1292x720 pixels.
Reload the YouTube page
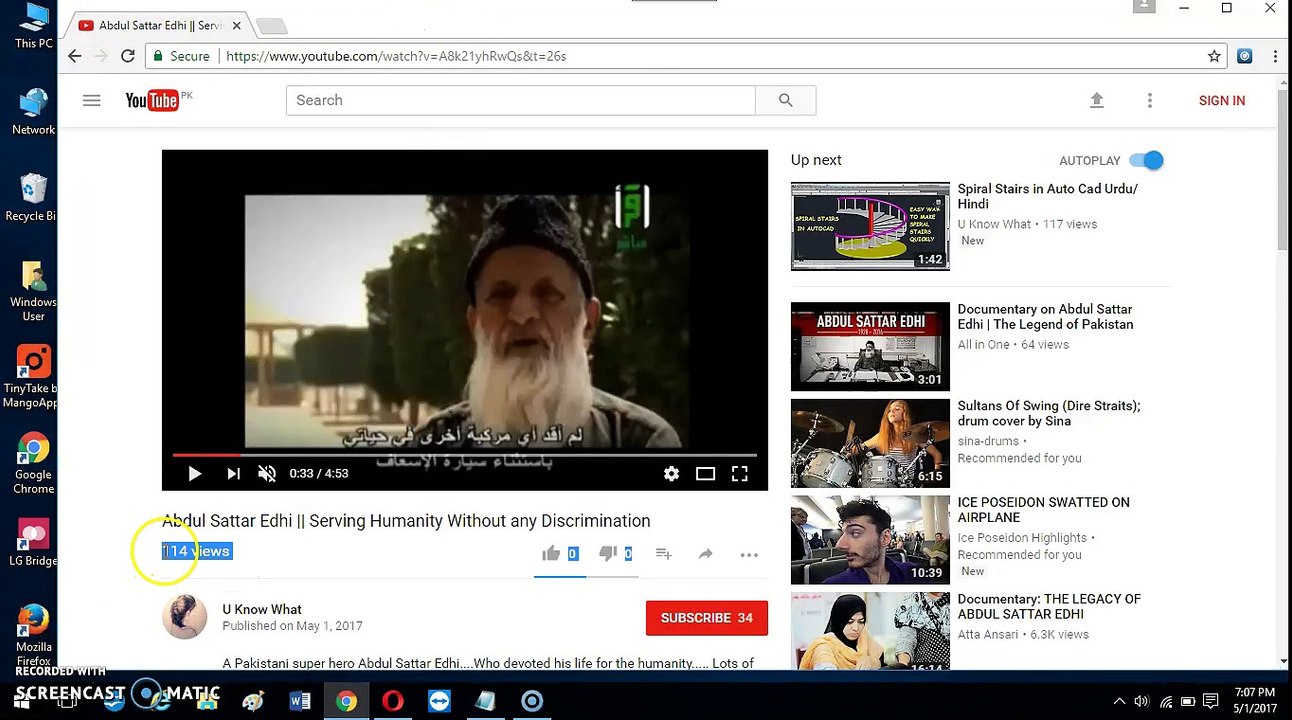pos(128,56)
